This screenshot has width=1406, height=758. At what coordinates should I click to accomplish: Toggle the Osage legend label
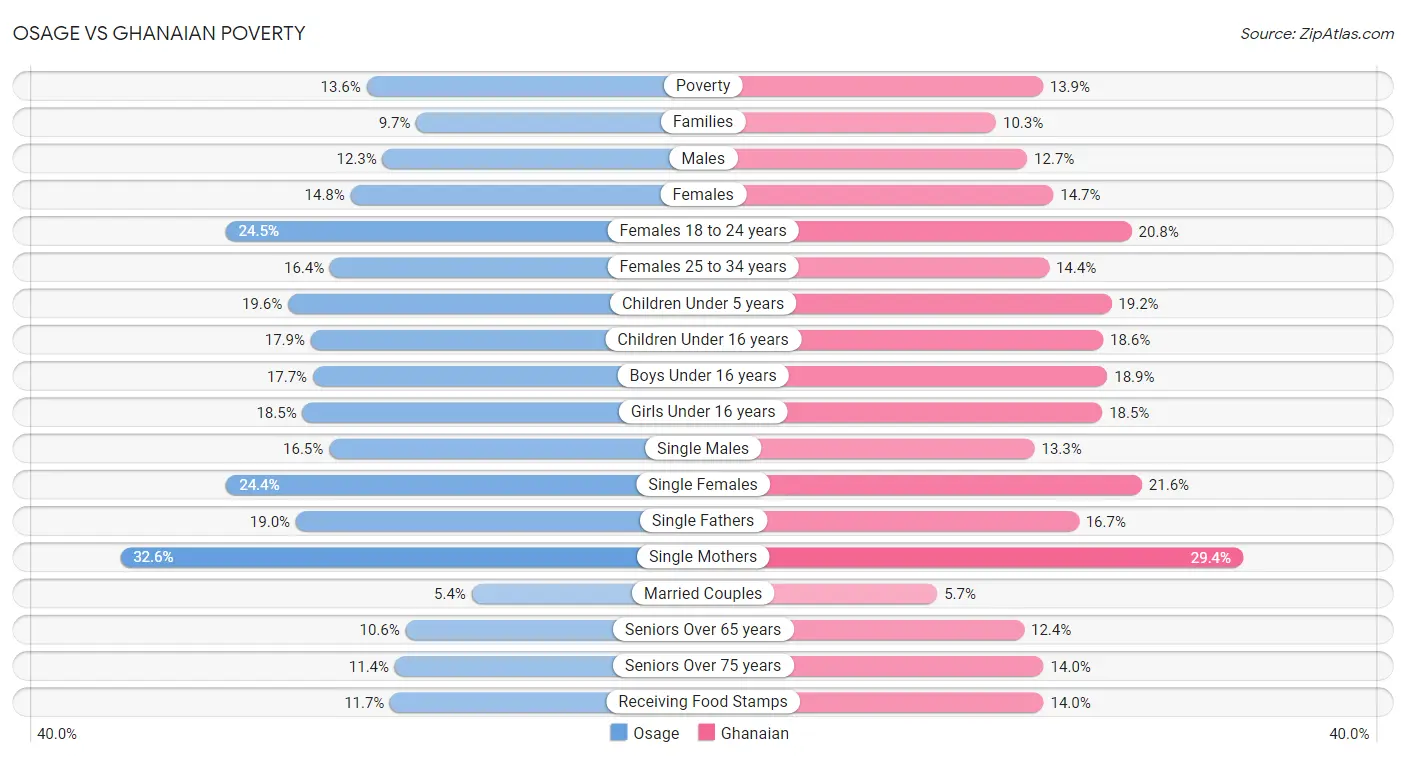(656, 733)
